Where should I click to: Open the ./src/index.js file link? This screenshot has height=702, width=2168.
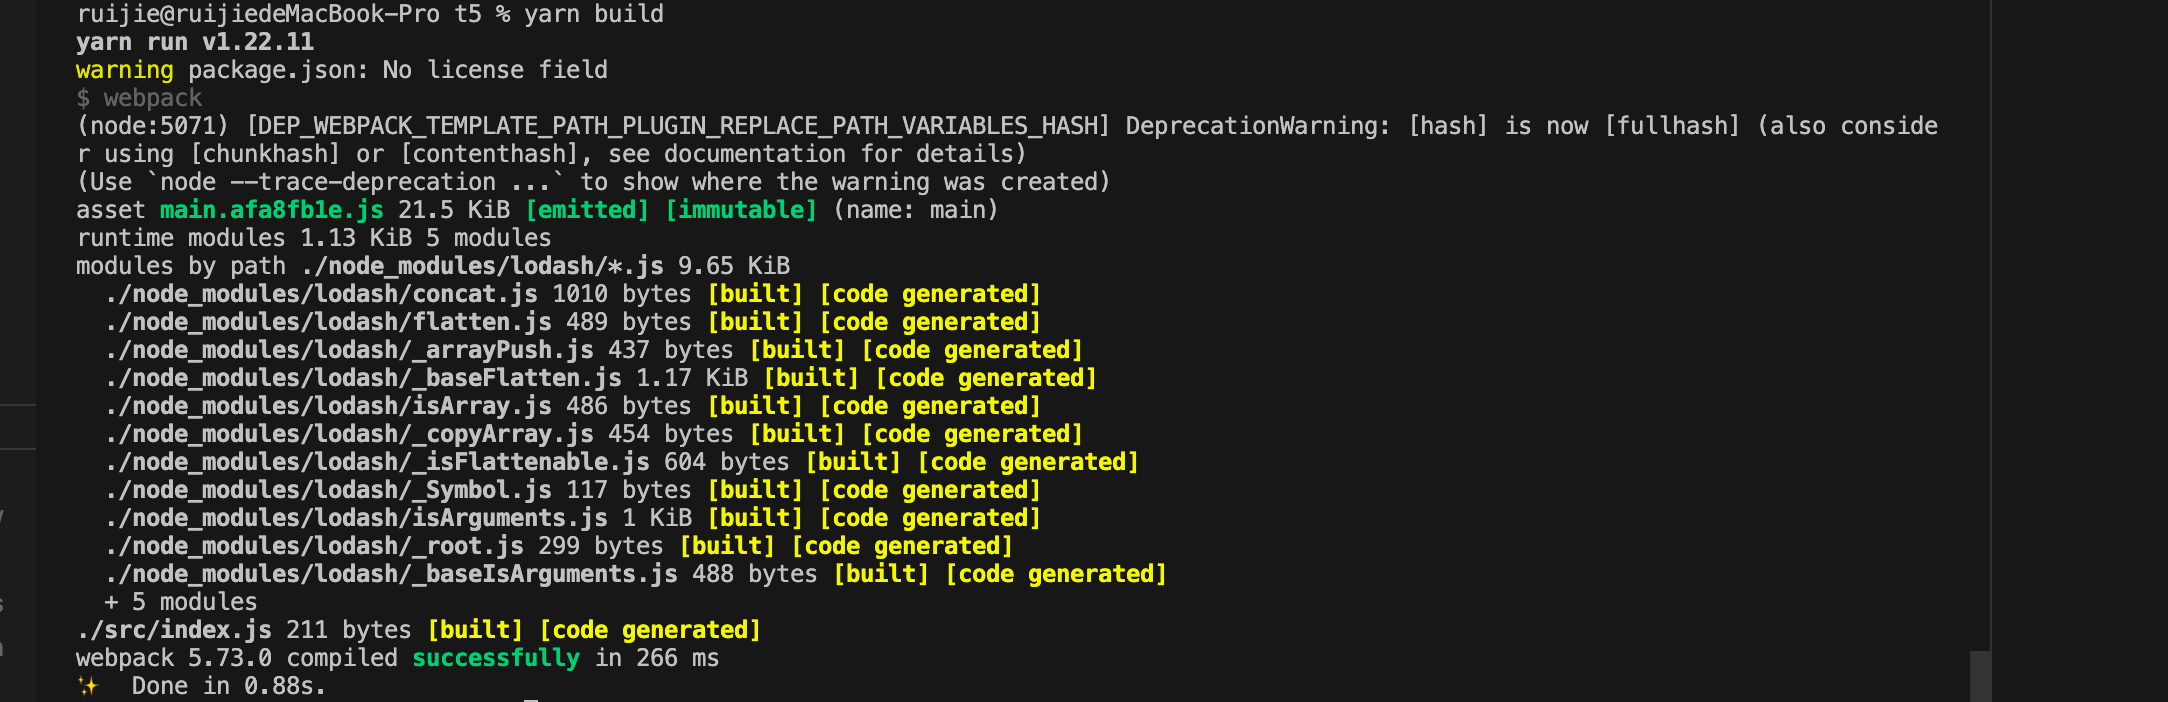coord(174,630)
